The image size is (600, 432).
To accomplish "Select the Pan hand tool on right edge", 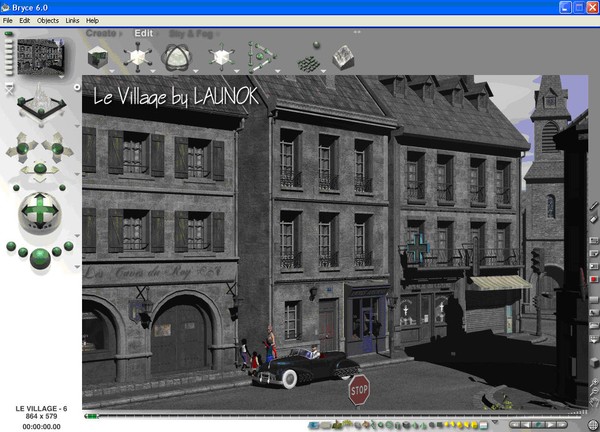I will (x=594, y=401).
